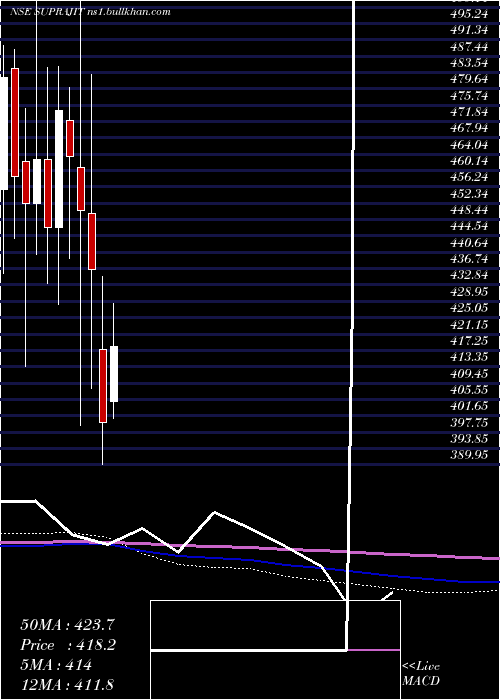
Task: Click the 487.44 price axis label
Action: pos(469,46)
